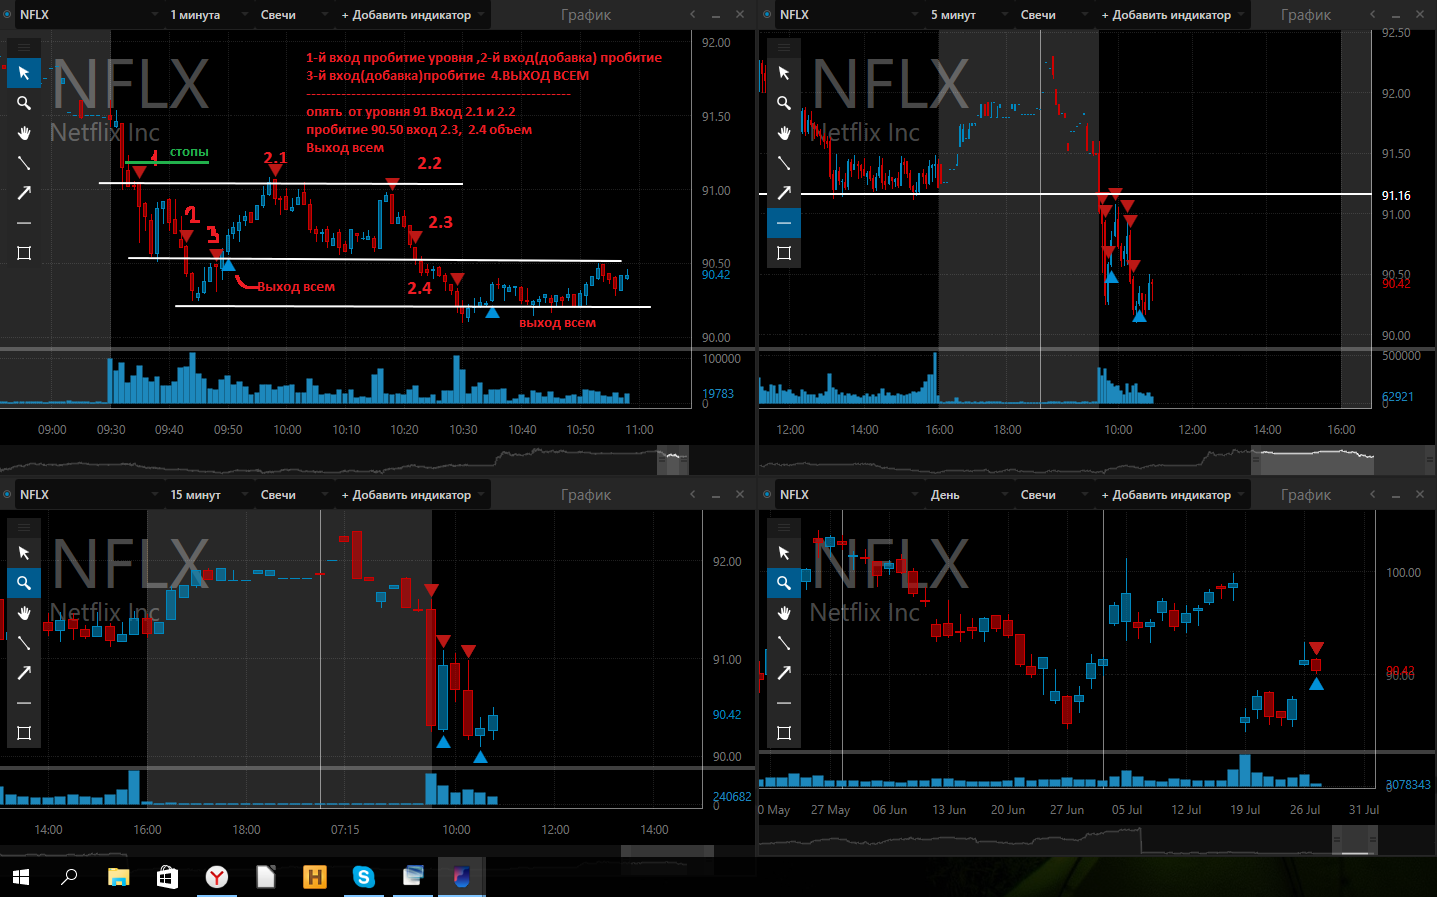The height and width of the screenshot is (897, 1437).
Task: Click the График title of the 1 минута panel
Action: coord(586,15)
